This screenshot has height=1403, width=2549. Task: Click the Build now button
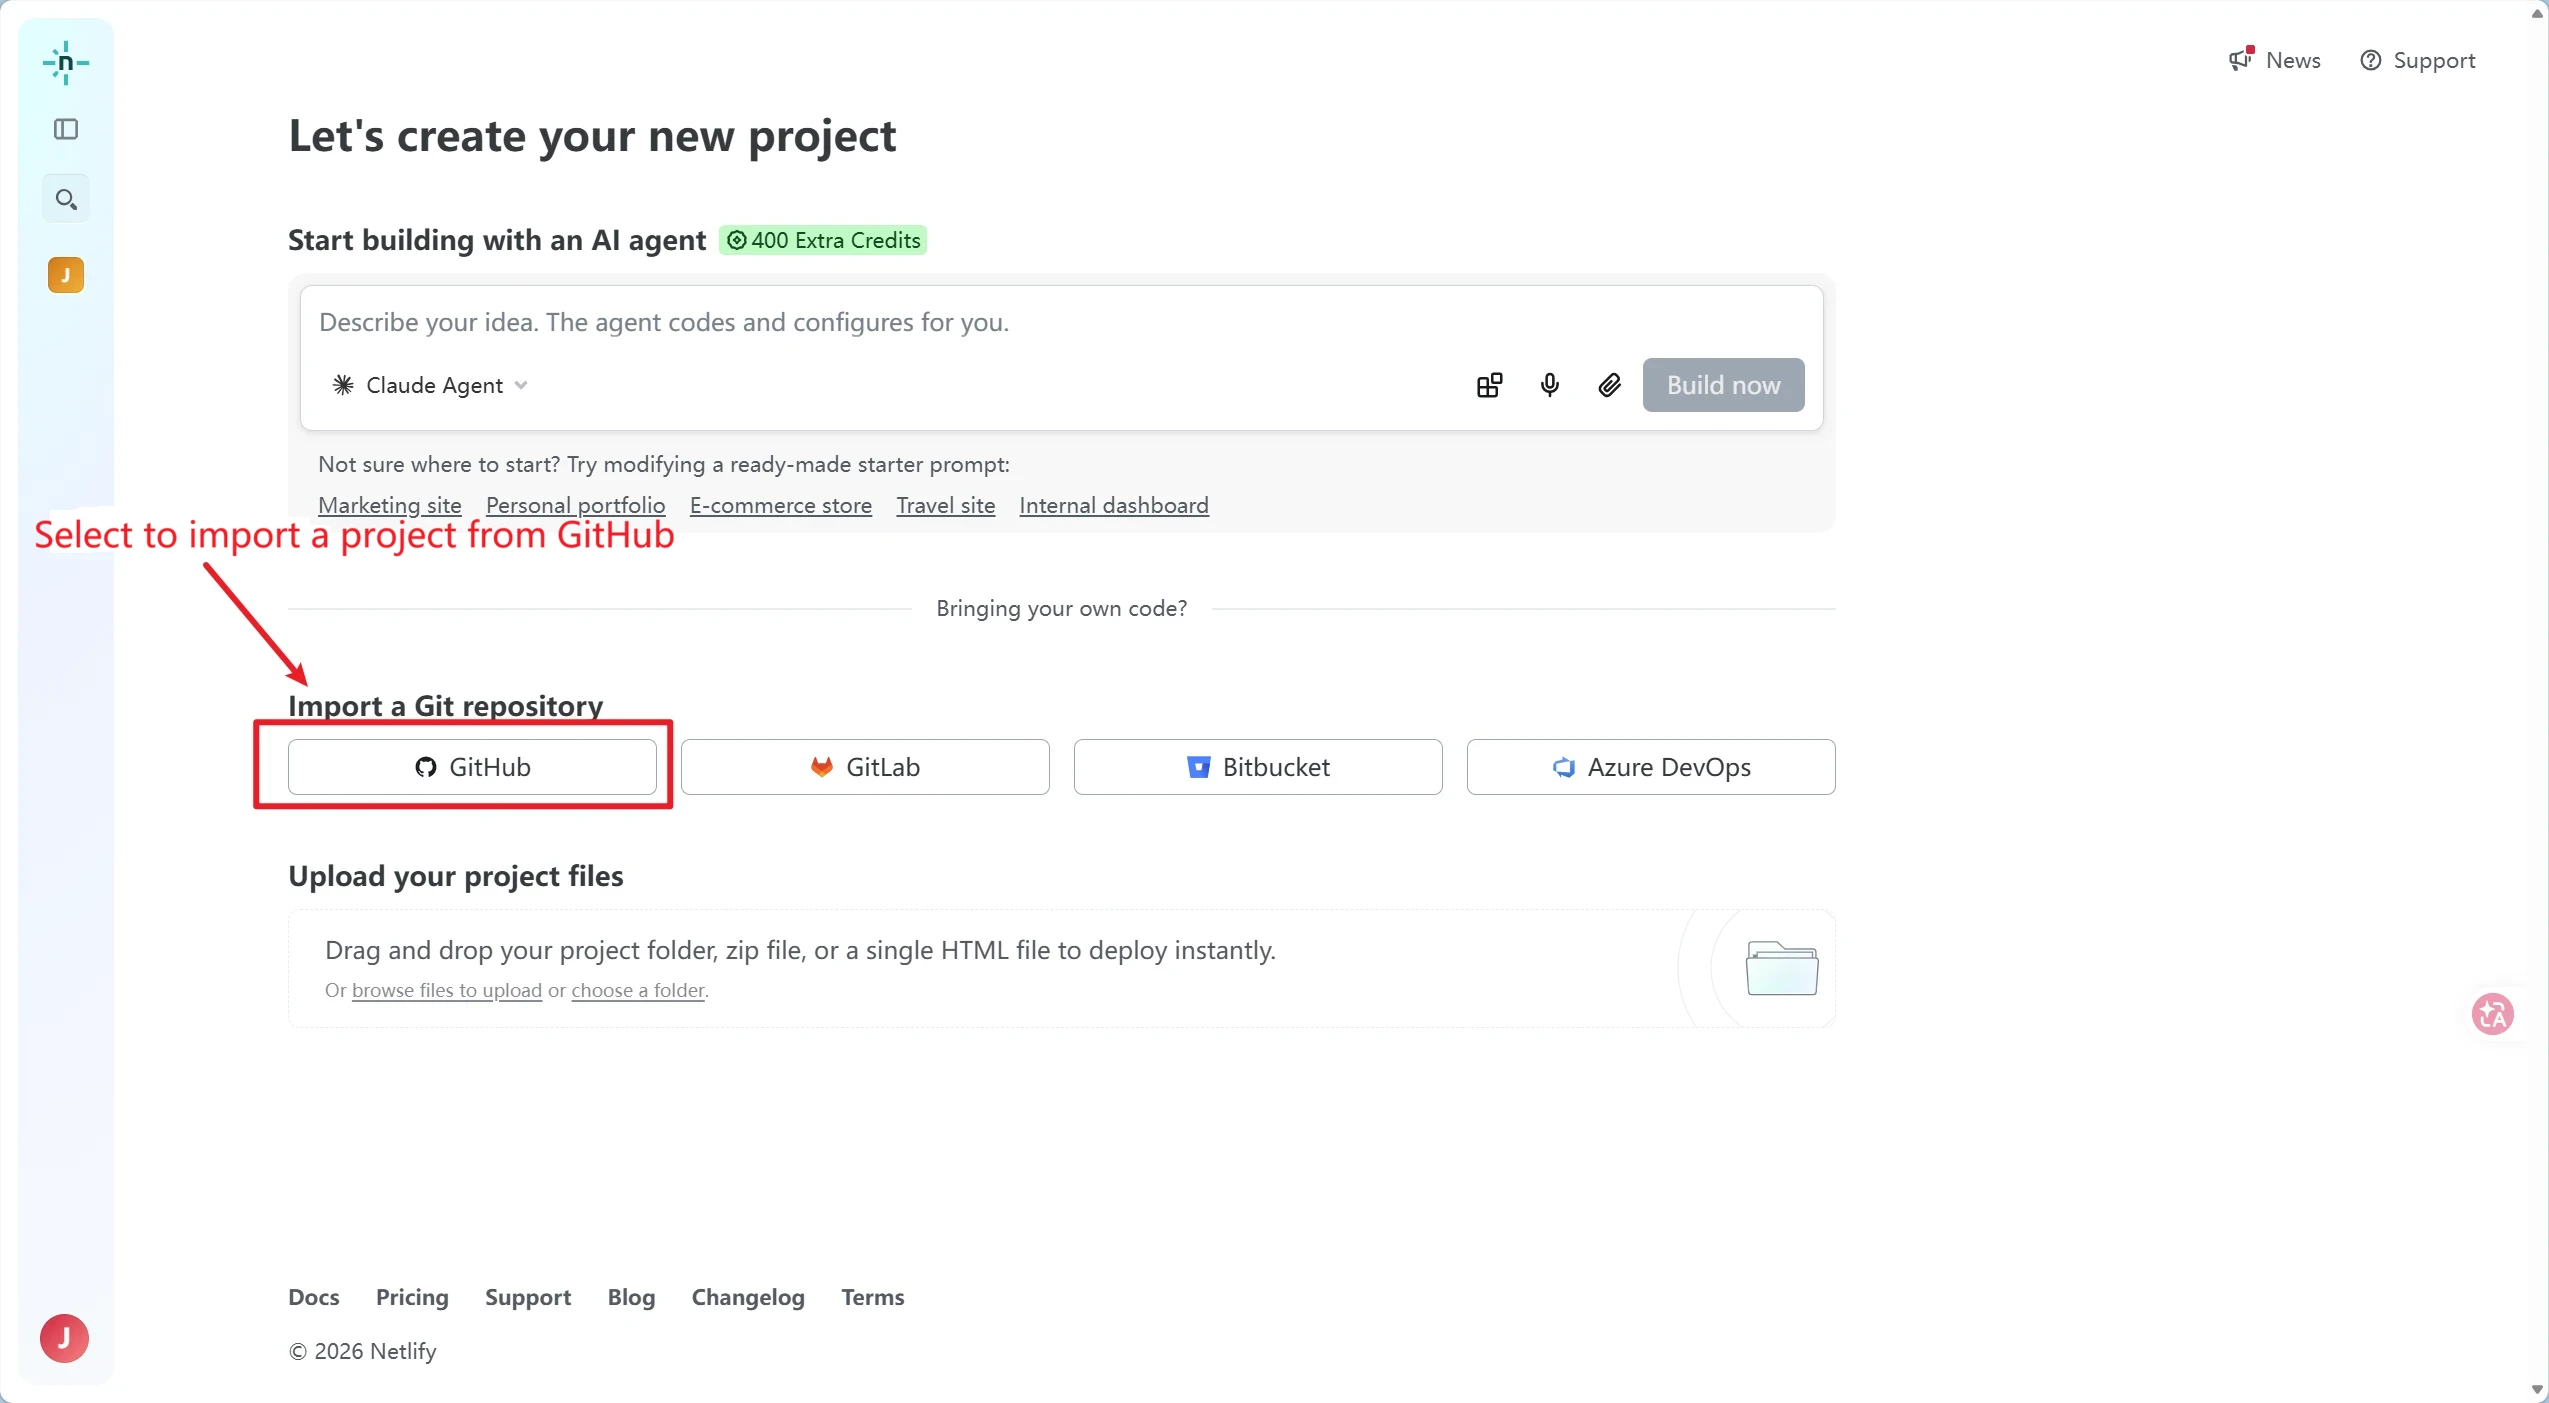click(x=1723, y=385)
